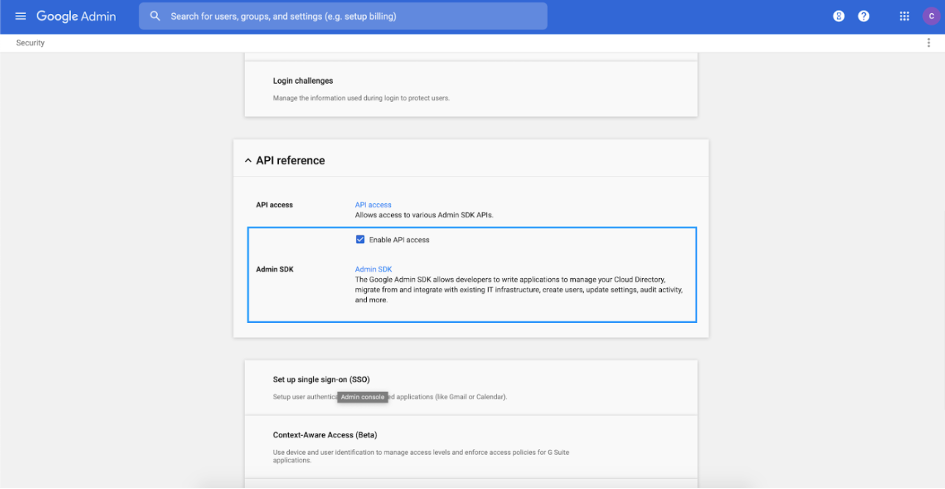Open the account avatar menu
The width and height of the screenshot is (945, 489).
point(931,16)
